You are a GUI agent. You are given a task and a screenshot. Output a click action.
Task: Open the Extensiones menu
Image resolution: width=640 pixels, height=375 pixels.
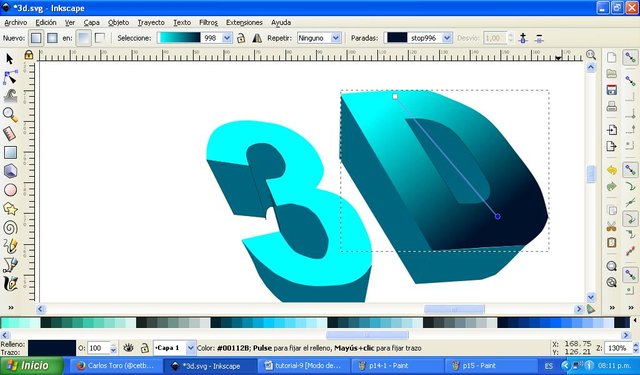(x=244, y=22)
